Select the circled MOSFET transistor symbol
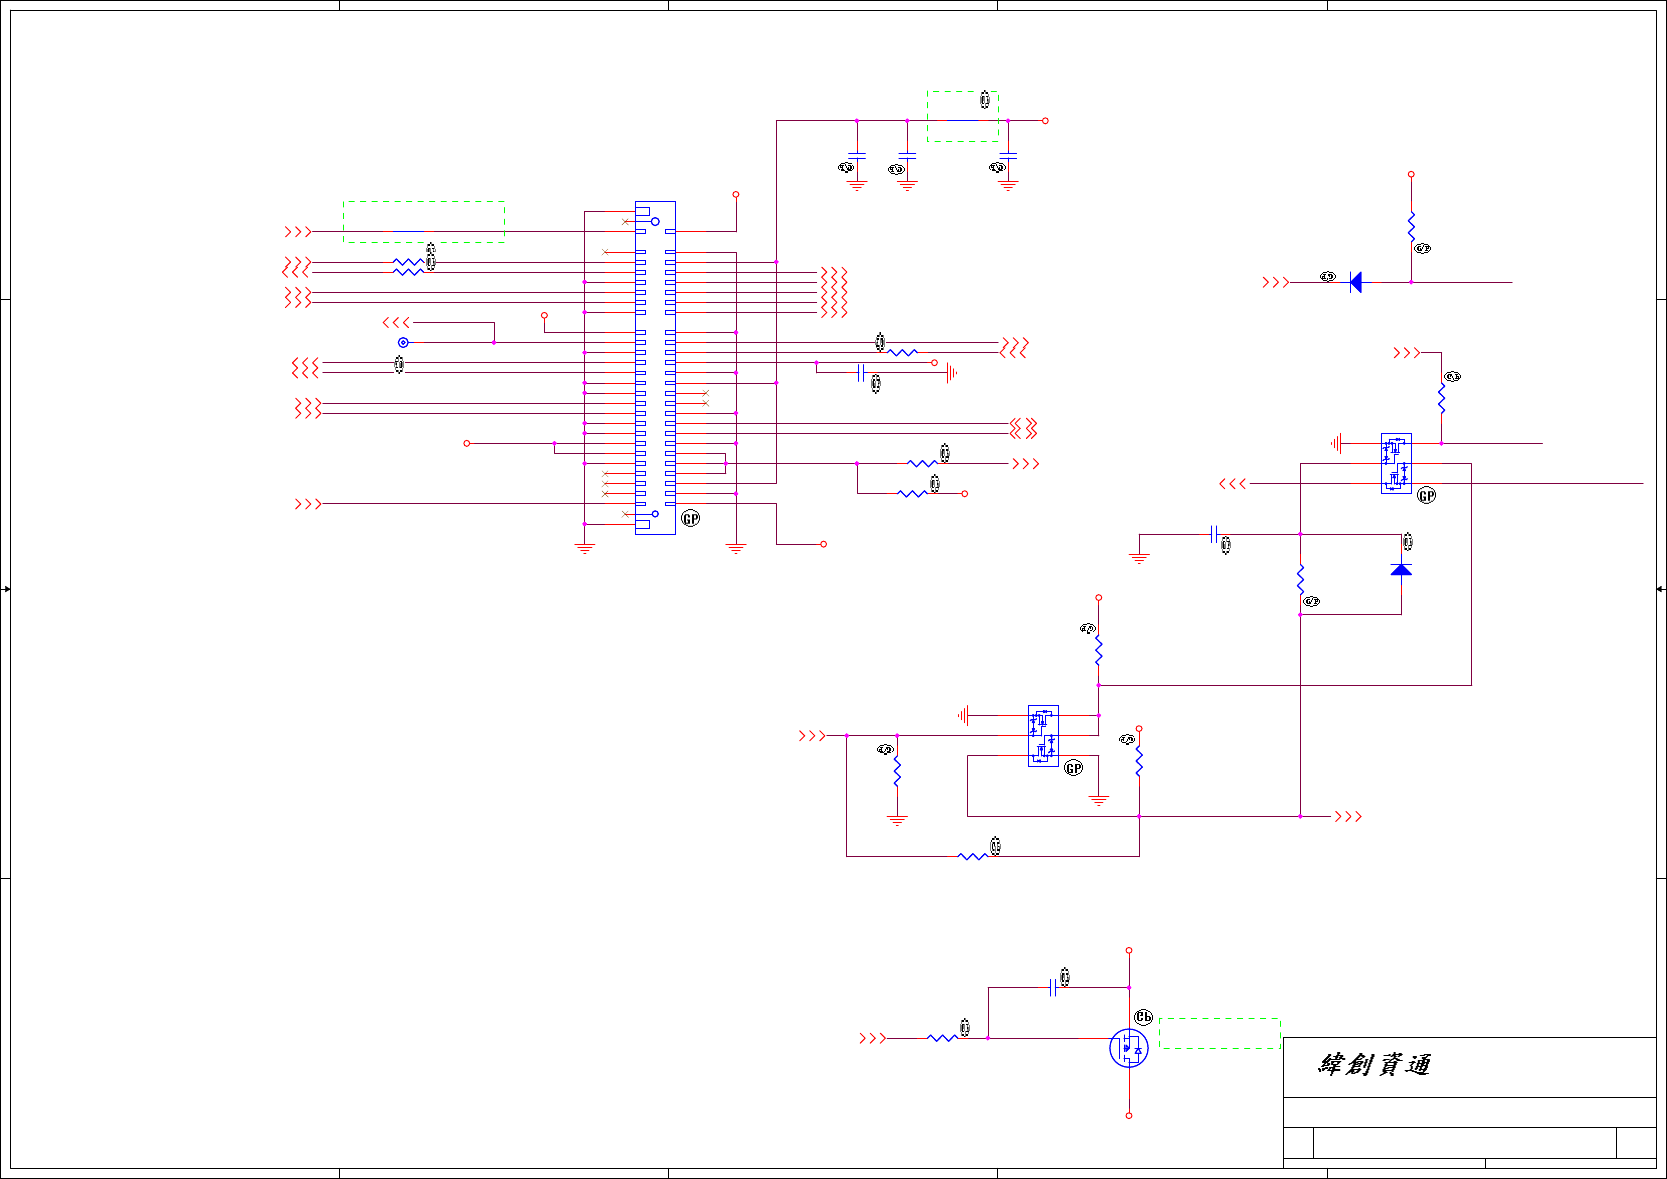1667x1179 pixels. [1129, 1048]
